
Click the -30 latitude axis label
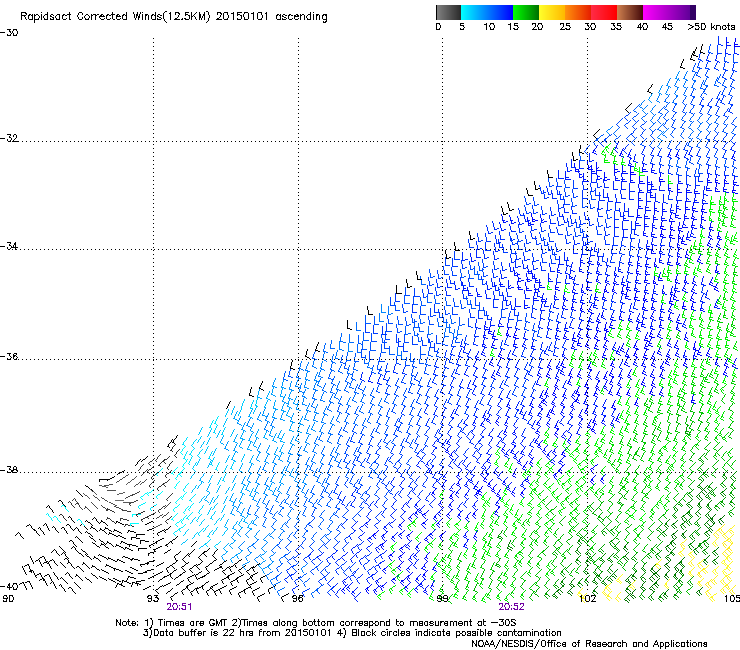9,33
